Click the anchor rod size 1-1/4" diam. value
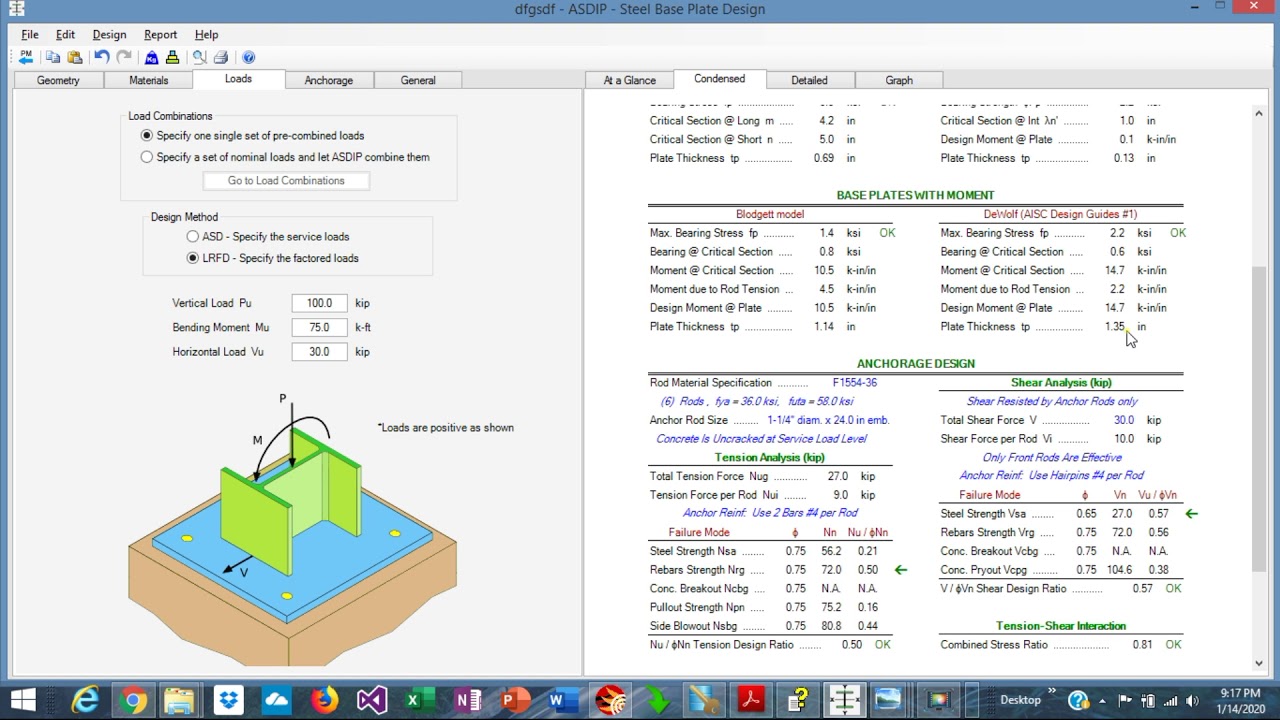 [x=828, y=420]
